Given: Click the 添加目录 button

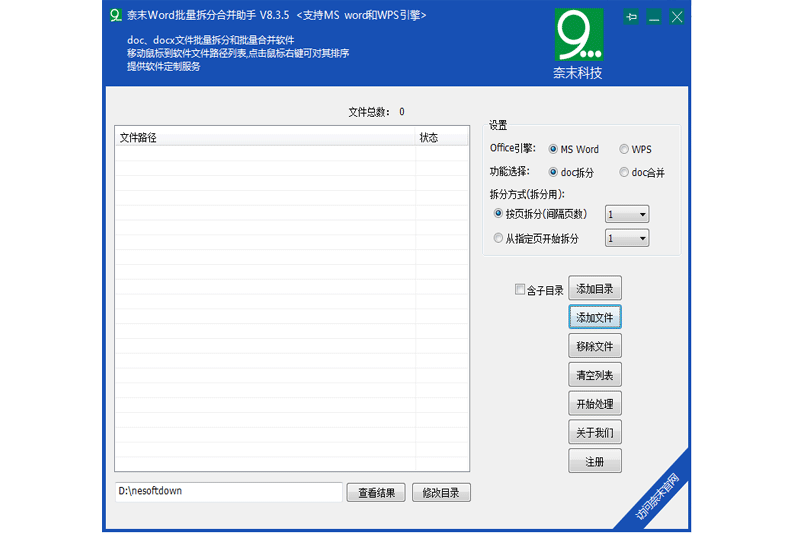Looking at the screenshot, I should coord(595,289).
